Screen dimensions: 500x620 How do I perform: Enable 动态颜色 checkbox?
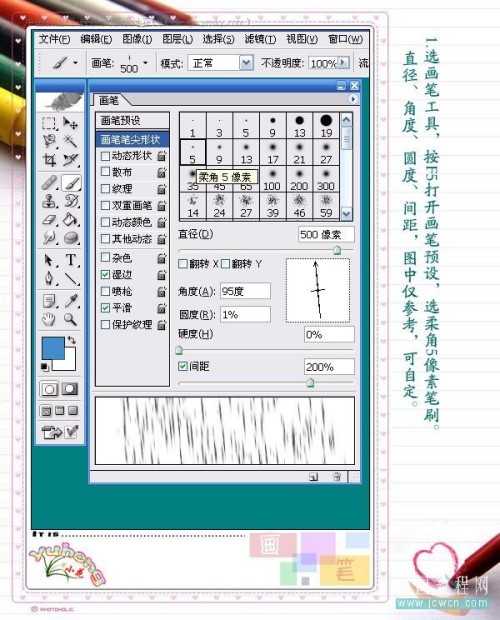point(105,222)
